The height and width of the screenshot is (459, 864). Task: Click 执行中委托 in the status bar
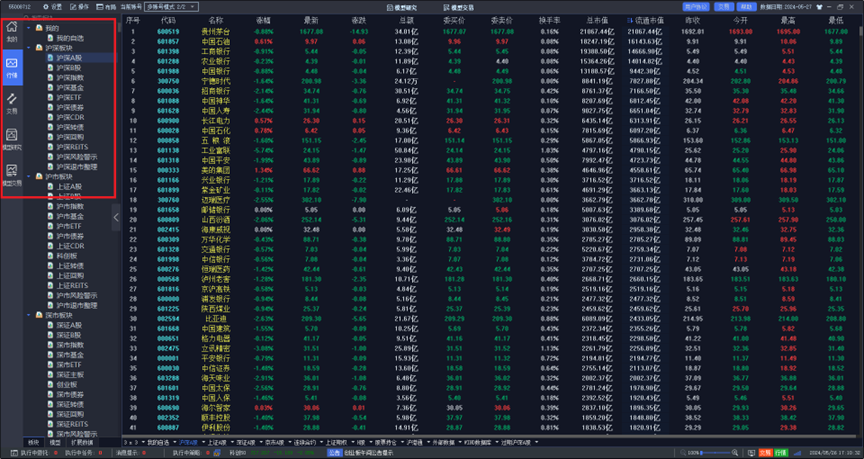pyautogui.click(x=34, y=452)
